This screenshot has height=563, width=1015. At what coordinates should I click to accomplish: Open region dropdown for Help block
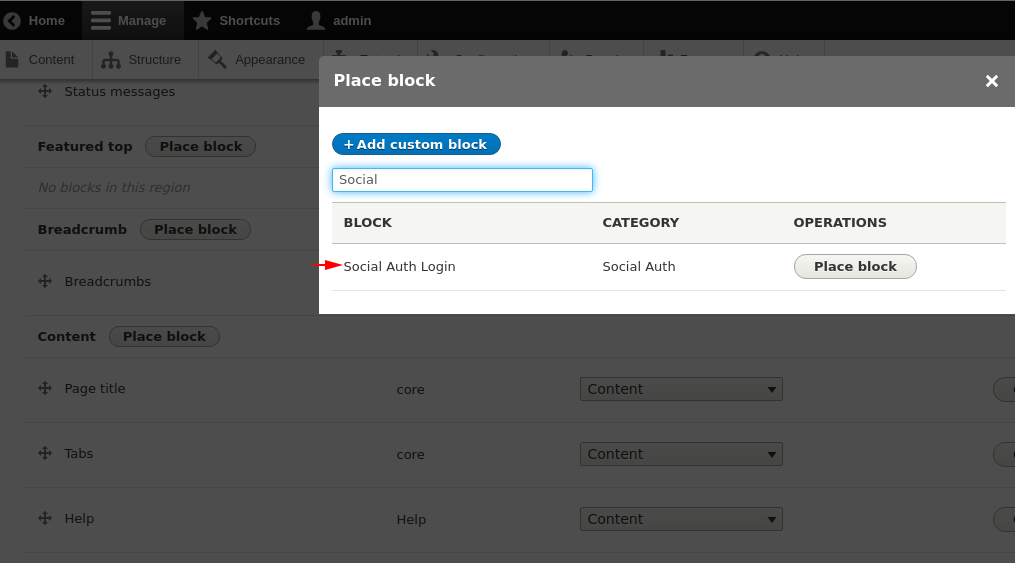[681, 519]
